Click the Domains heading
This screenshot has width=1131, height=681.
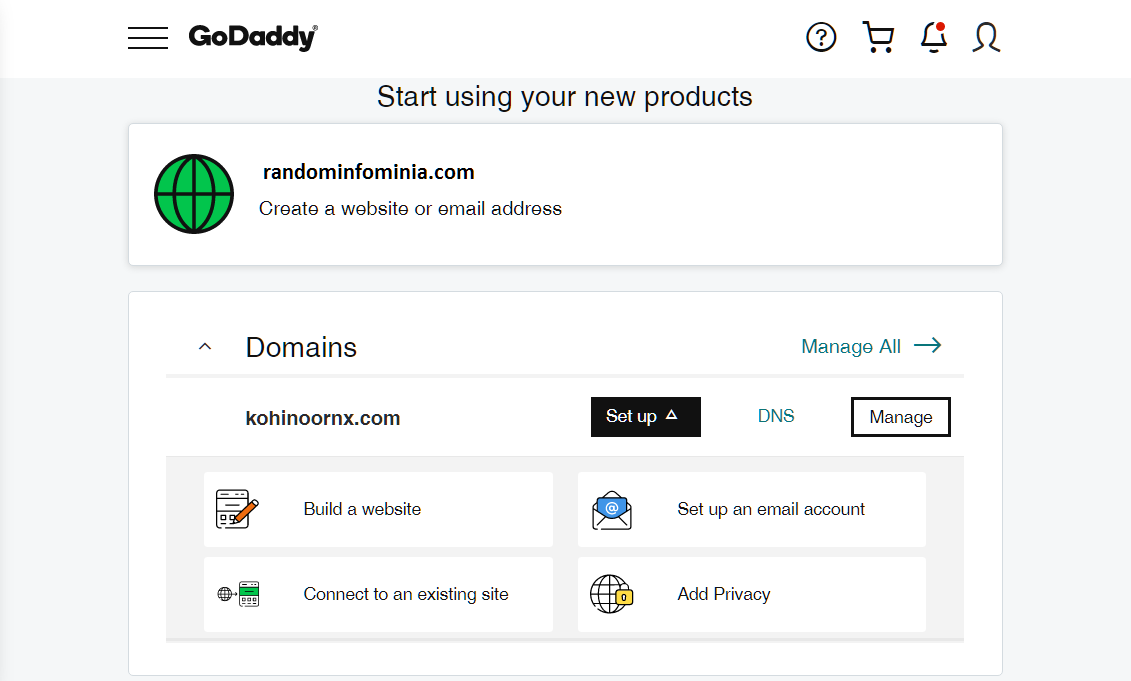click(302, 348)
